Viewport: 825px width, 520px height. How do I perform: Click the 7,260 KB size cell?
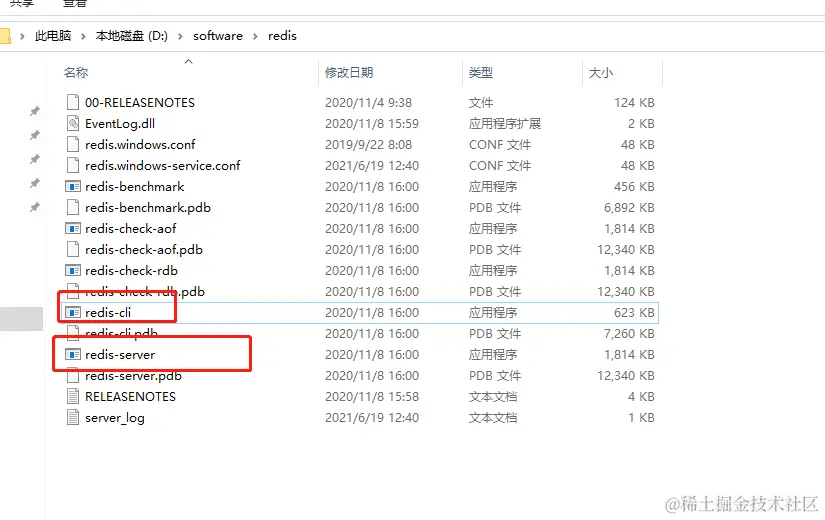[x=629, y=334]
